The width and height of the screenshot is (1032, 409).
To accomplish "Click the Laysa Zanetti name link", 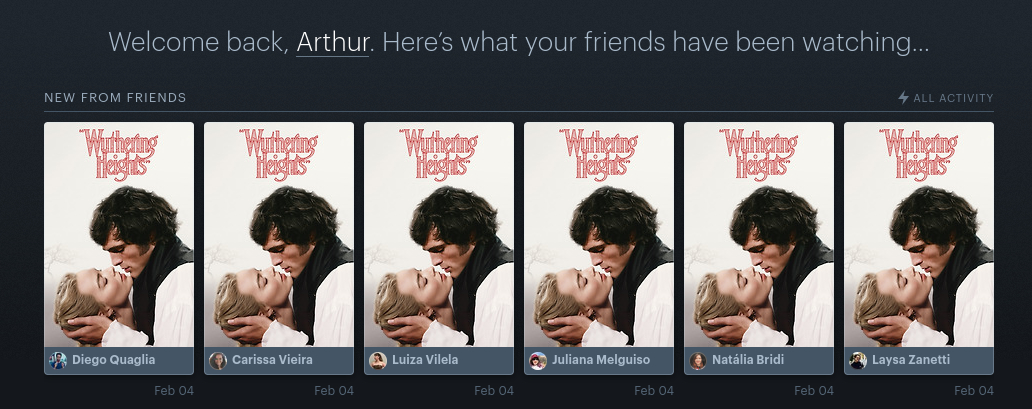I will click(911, 360).
